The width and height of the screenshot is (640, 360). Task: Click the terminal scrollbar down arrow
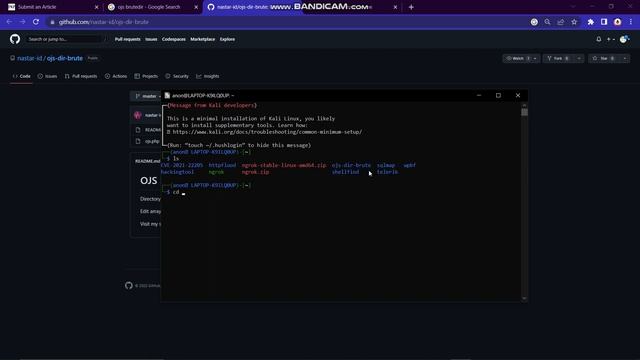(524, 298)
